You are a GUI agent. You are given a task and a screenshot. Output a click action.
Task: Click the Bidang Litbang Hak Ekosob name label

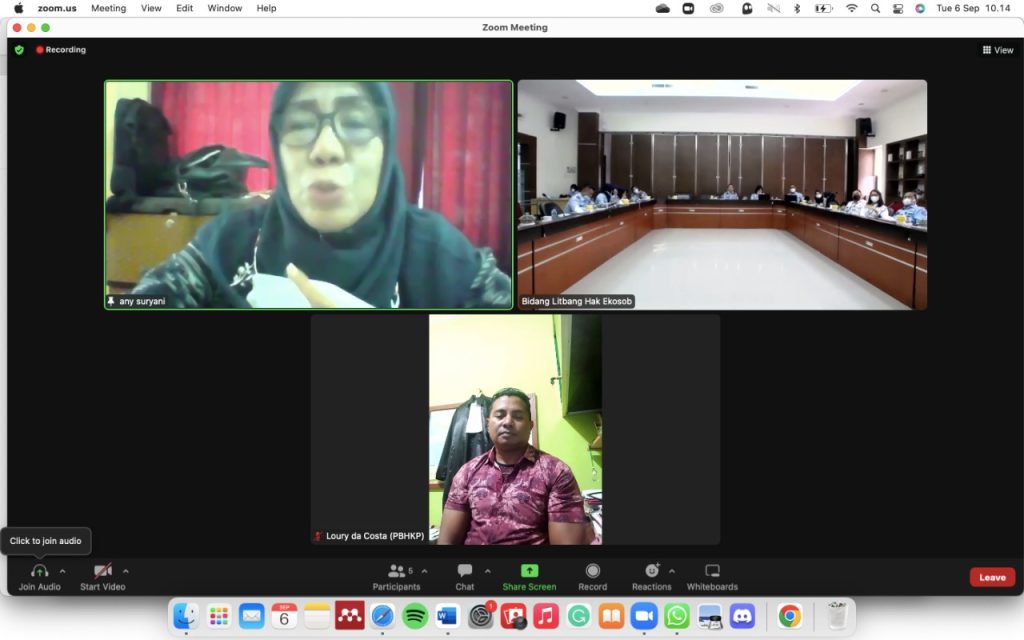pyautogui.click(x=577, y=301)
